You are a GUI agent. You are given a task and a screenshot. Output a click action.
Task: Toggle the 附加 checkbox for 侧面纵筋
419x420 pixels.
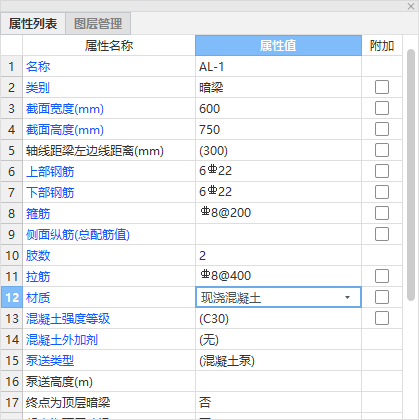(382, 234)
